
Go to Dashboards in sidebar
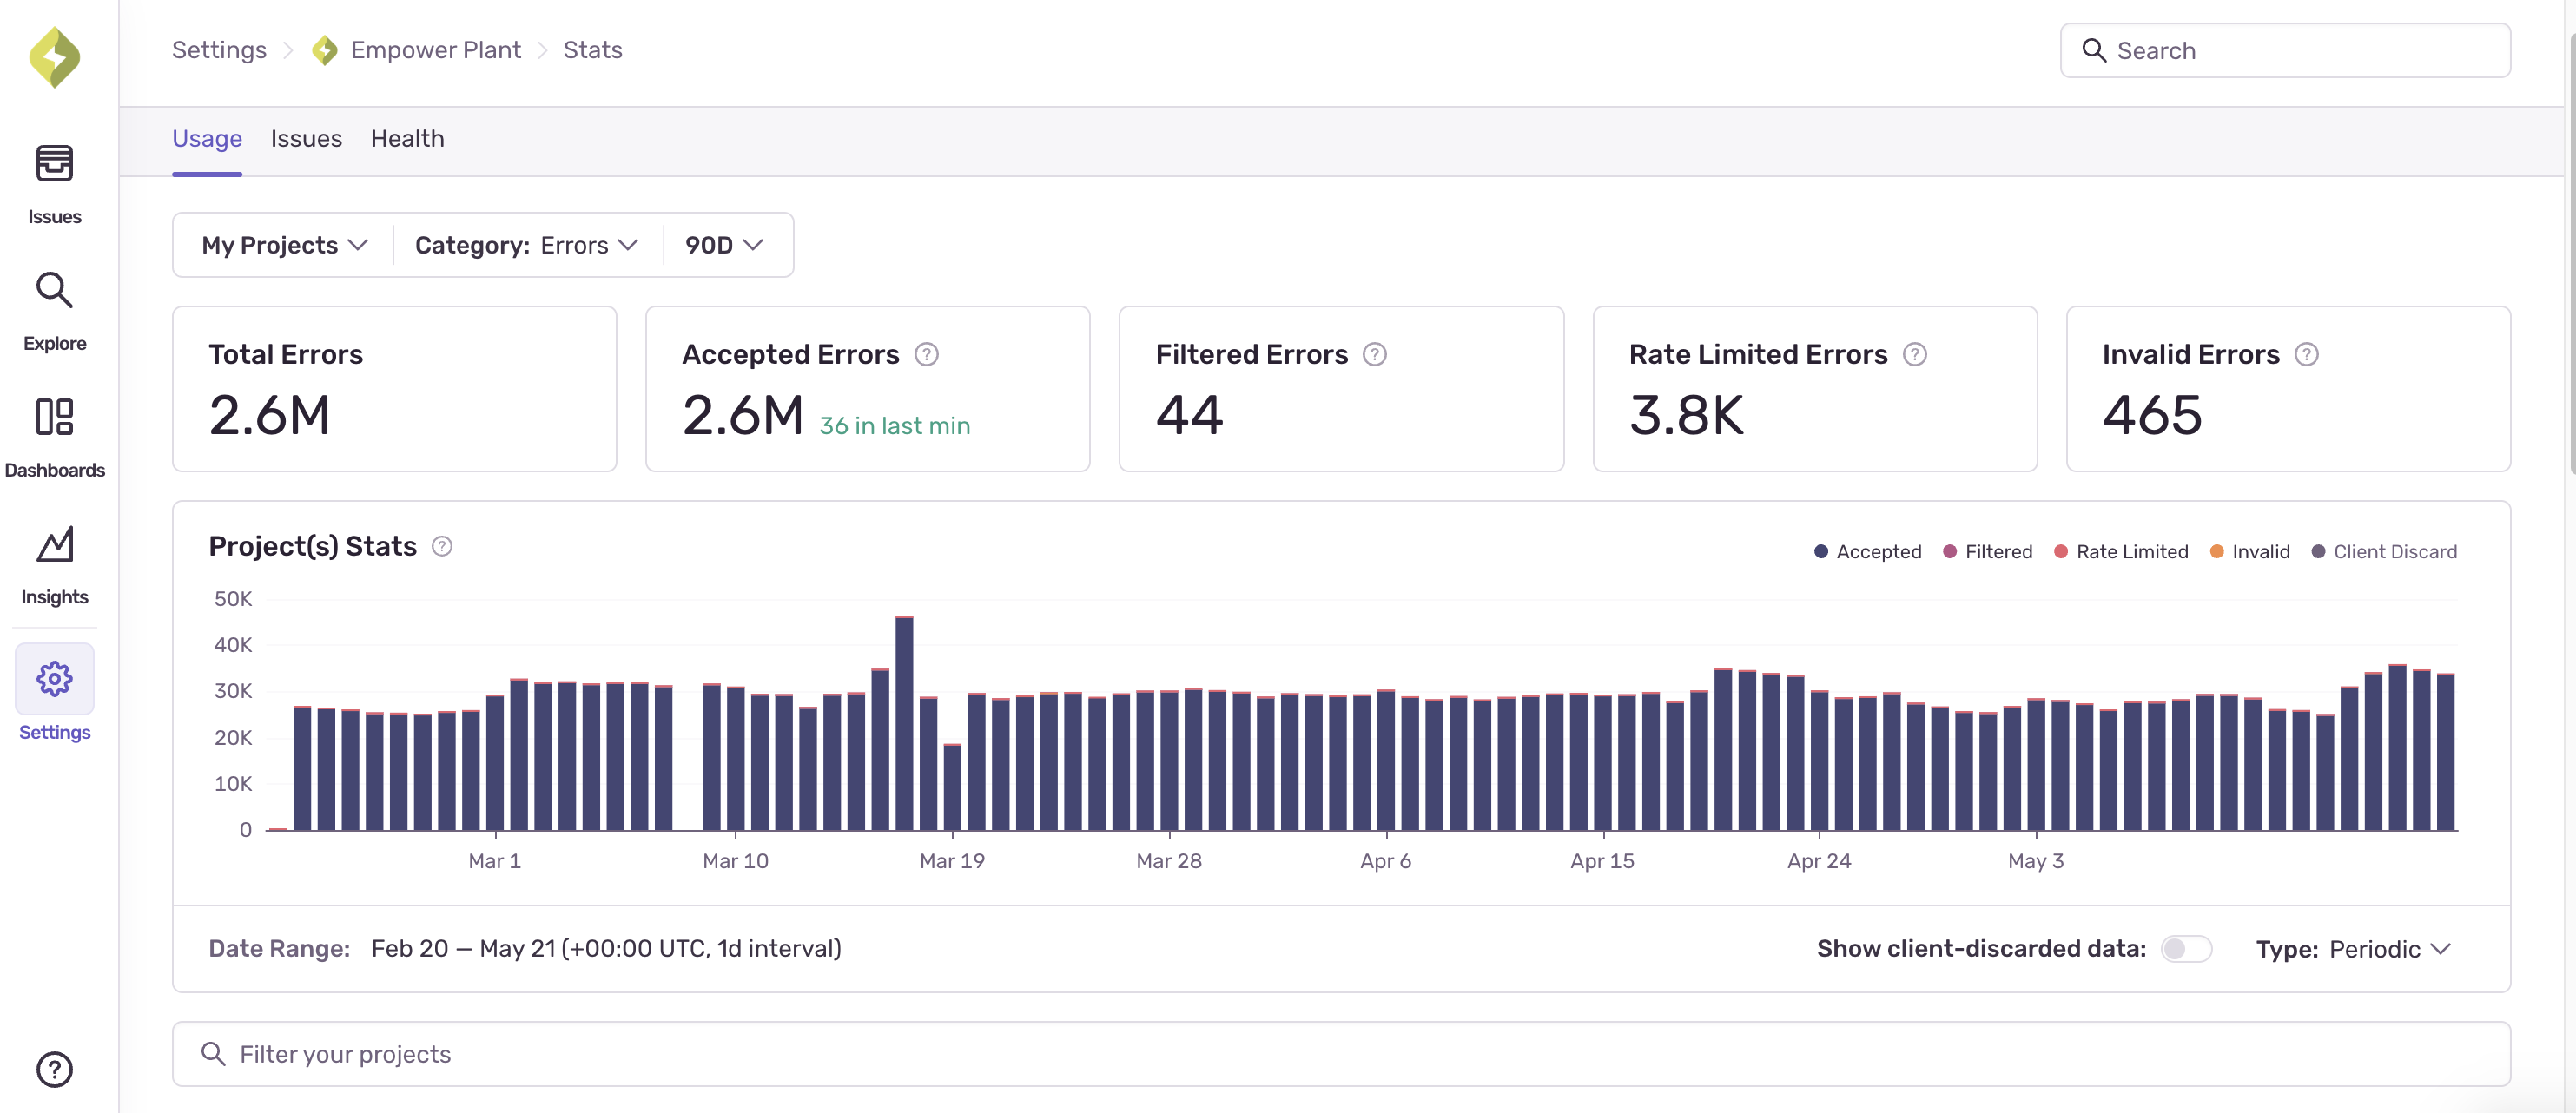point(54,418)
